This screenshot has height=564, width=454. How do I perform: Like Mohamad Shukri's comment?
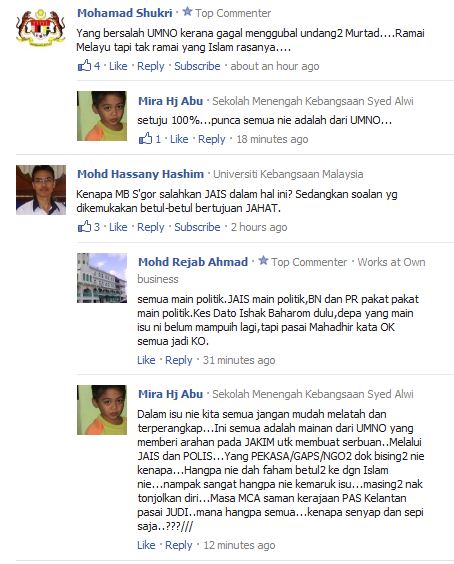(x=118, y=66)
